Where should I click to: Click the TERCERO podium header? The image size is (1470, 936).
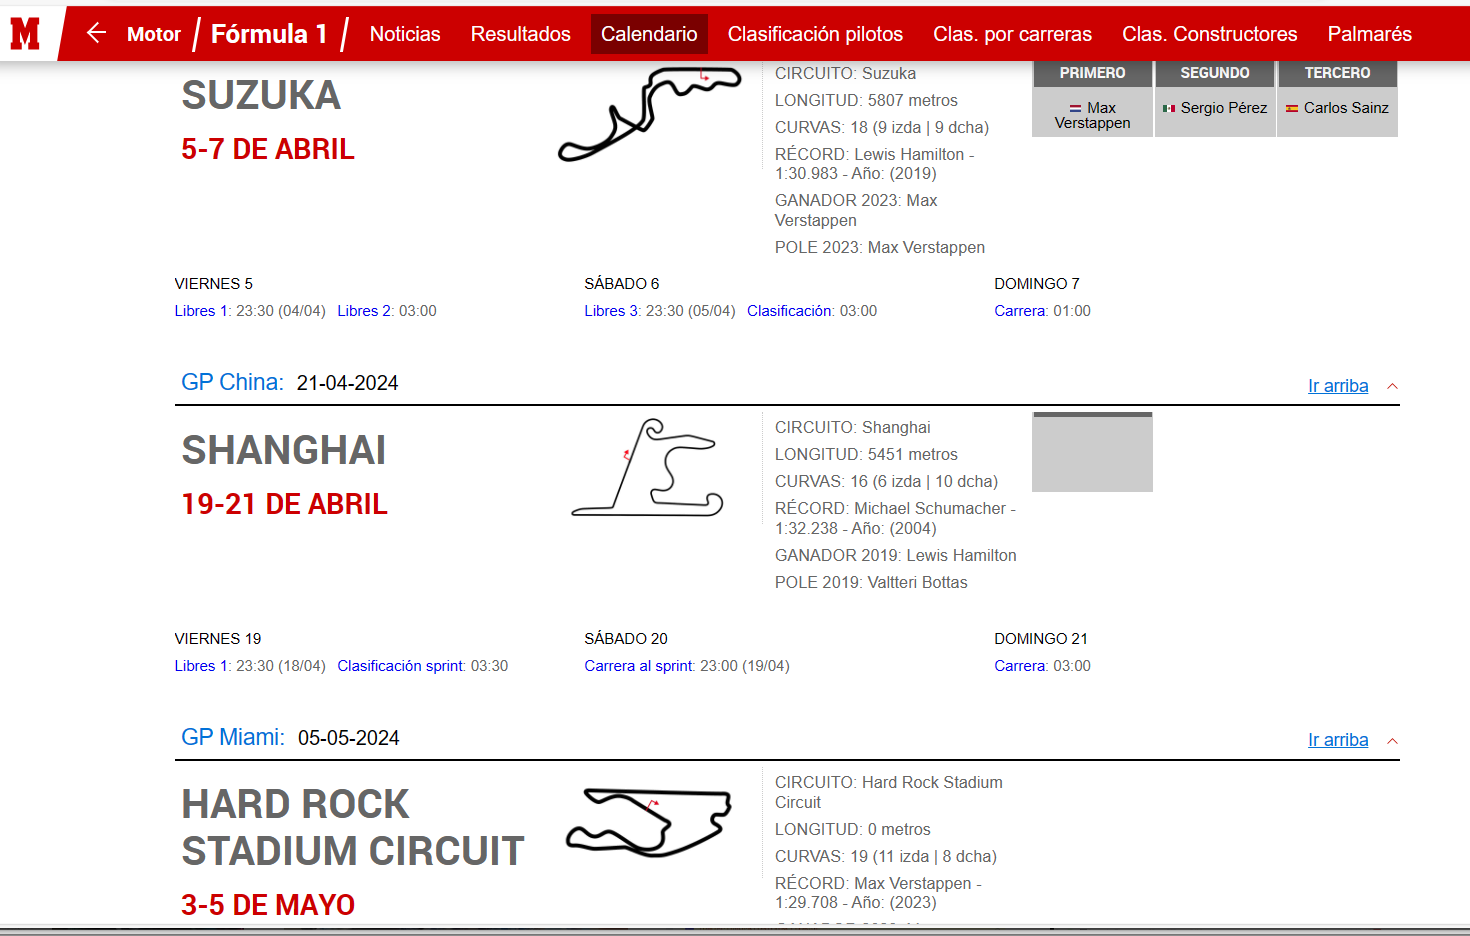[x=1338, y=73]
